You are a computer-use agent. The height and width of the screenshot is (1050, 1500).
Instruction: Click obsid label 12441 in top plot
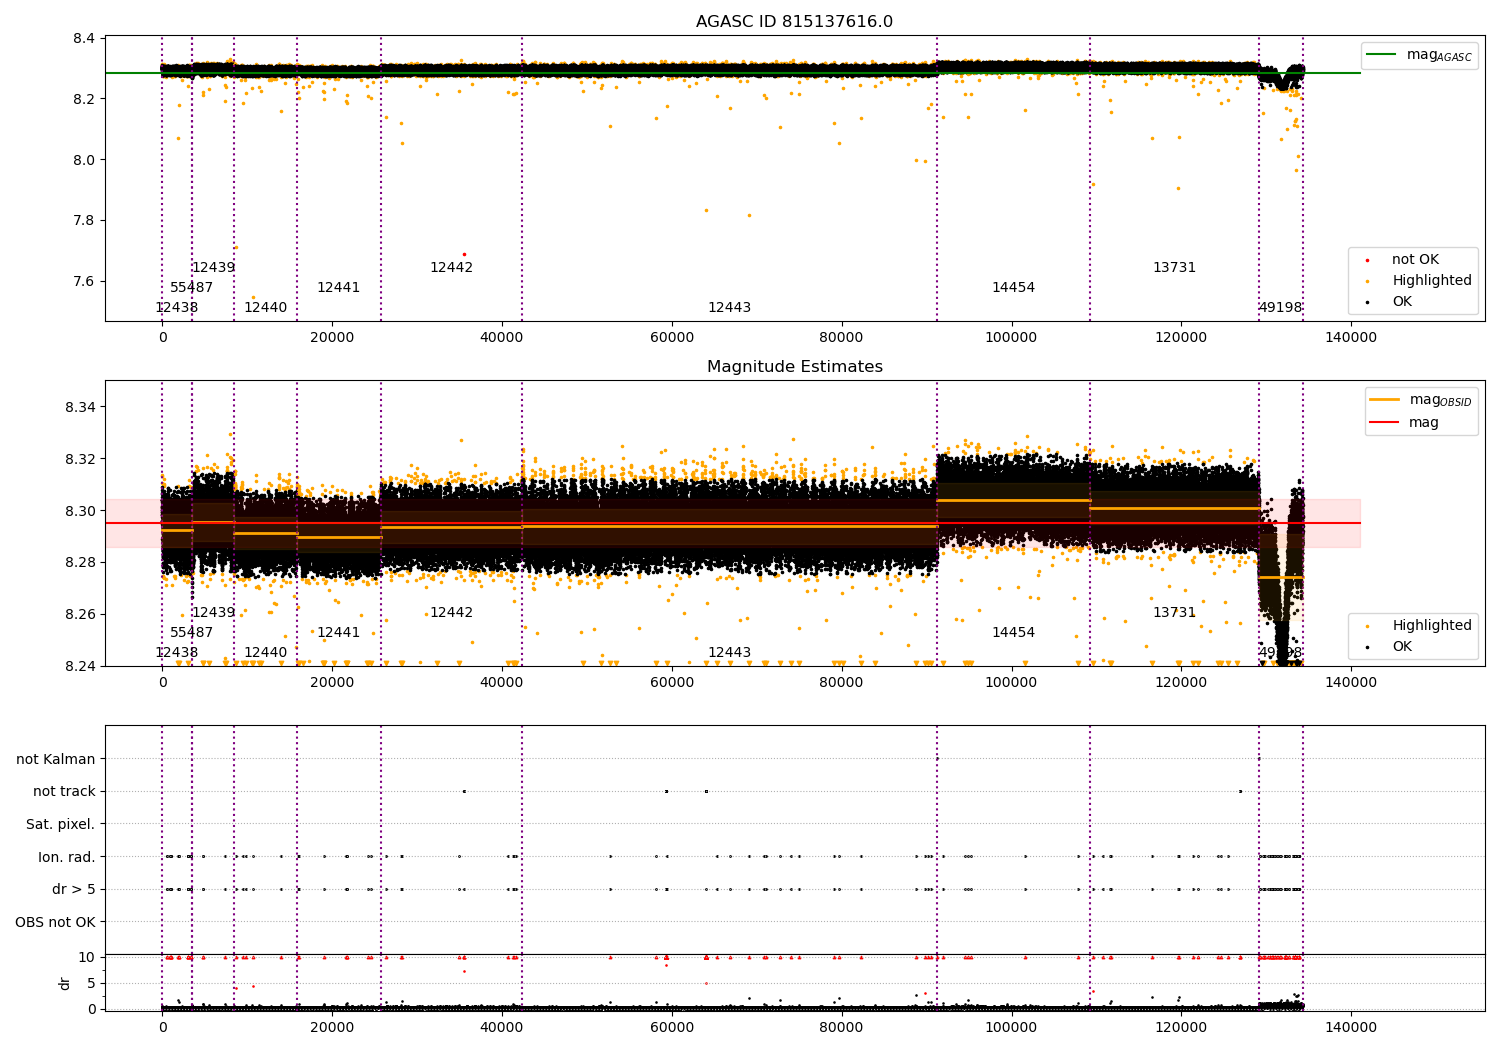coord(339,288)
